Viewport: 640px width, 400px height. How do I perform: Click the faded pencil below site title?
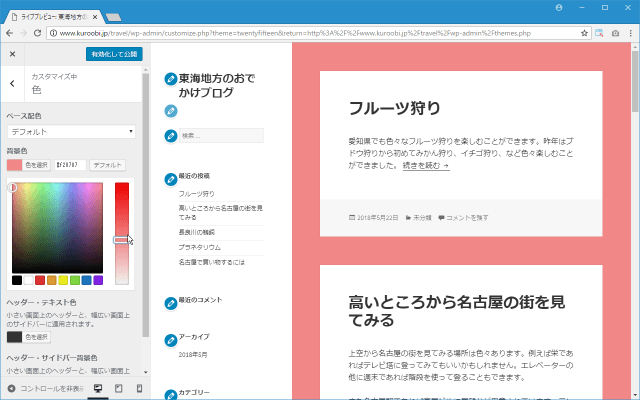pyautogui.click(x=171, y=111)
